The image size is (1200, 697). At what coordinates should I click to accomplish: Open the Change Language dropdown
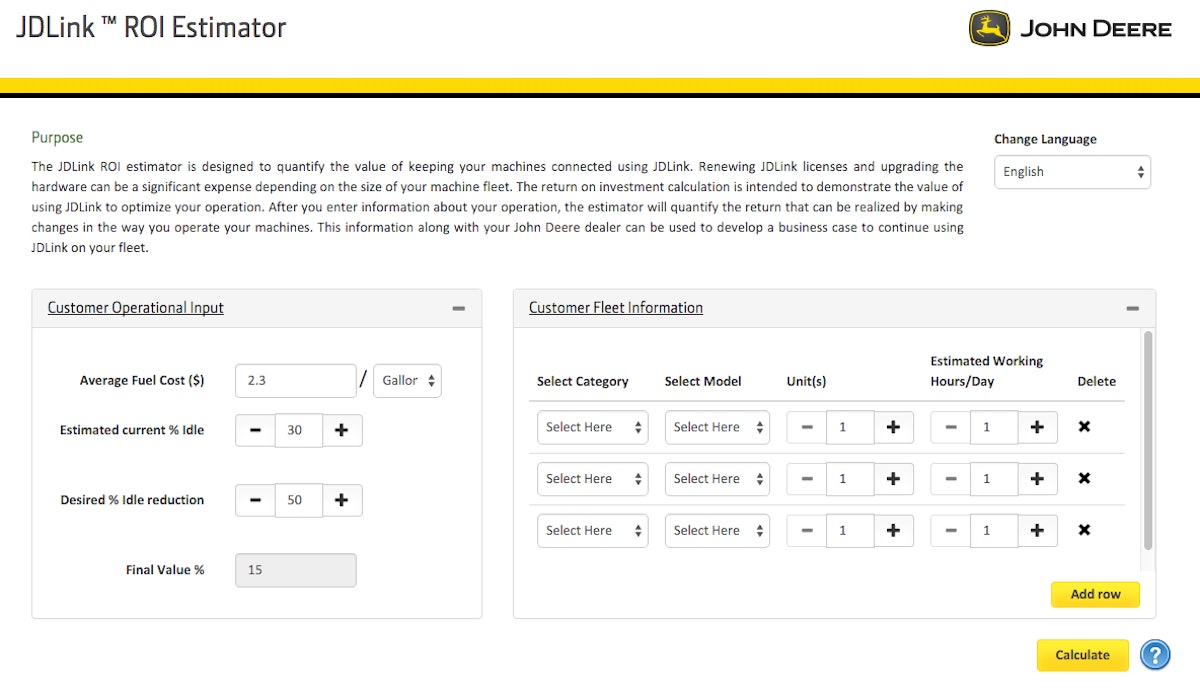(1072, 172)
